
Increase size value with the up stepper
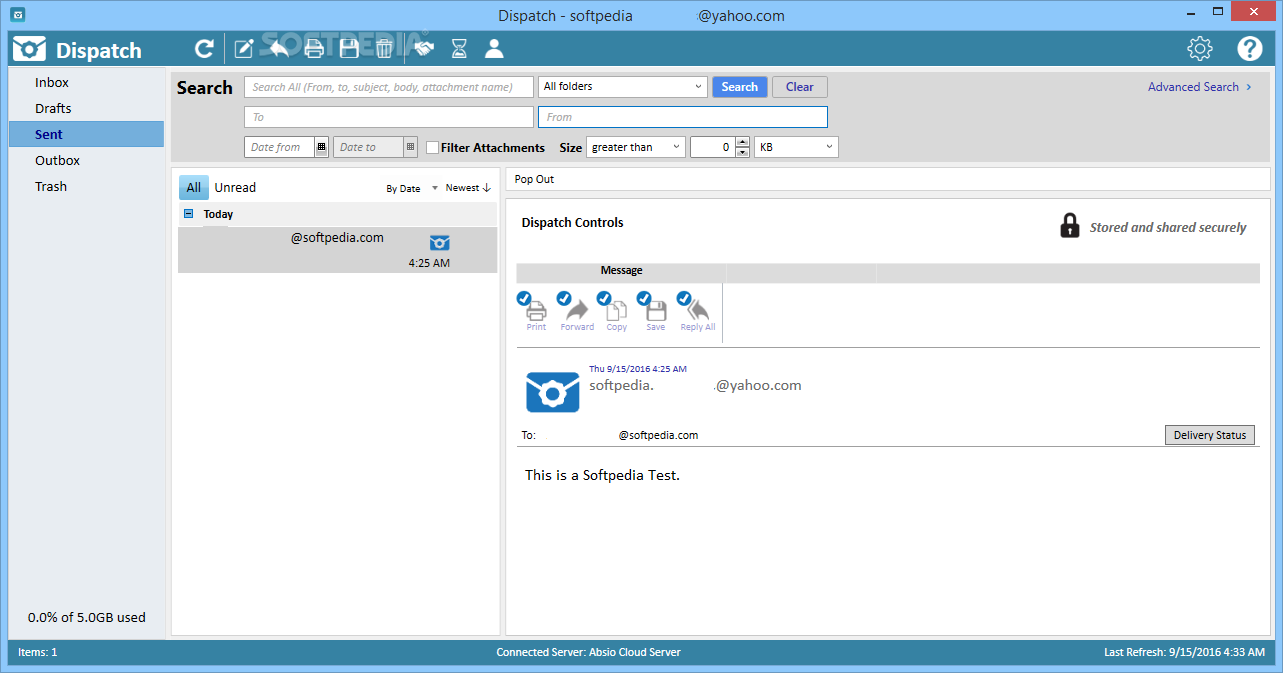(x=742, y=142)
